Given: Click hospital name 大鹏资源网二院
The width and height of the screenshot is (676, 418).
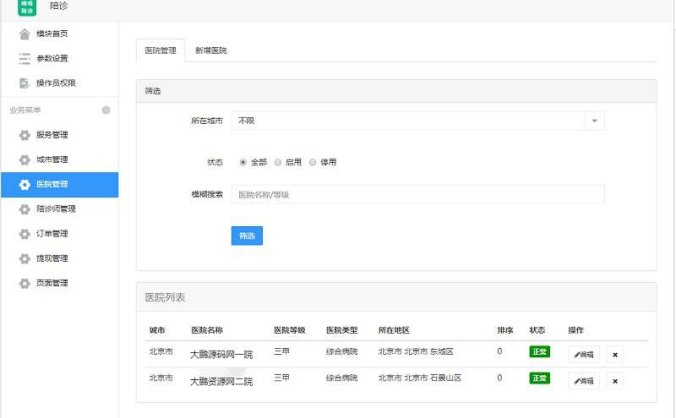Looking at the screenshot, I should tap(221, 381).
